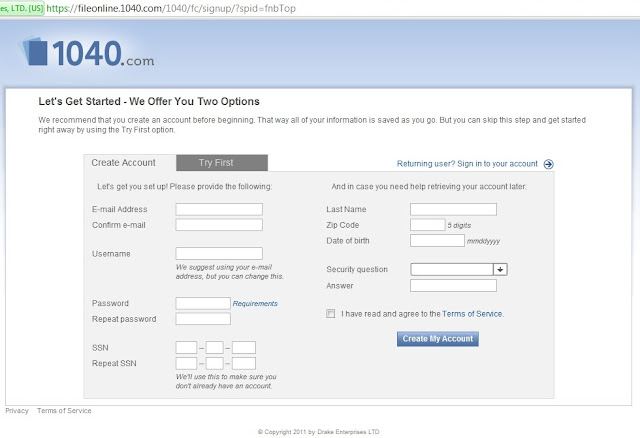Focus the security Answer field
The width and height of the screenshot is (640, 438).
tap(453, 286)
